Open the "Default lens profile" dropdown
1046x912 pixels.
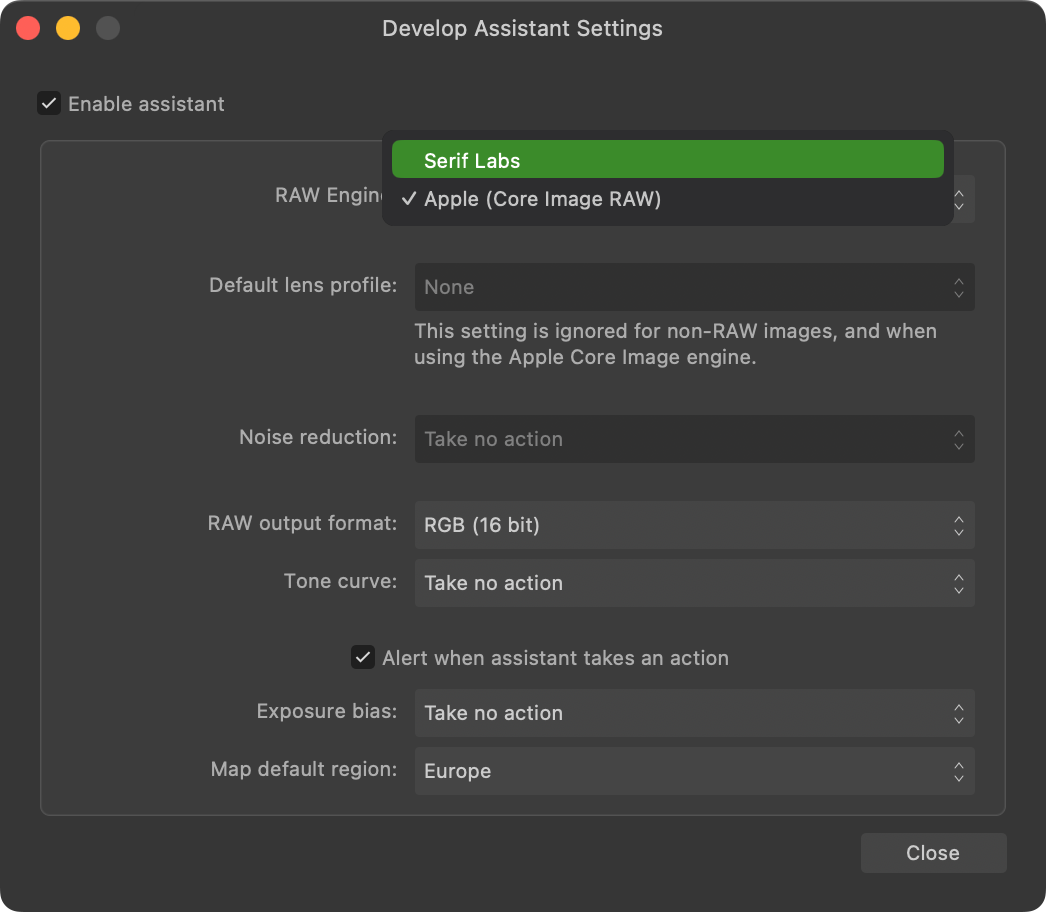point(694,287)
